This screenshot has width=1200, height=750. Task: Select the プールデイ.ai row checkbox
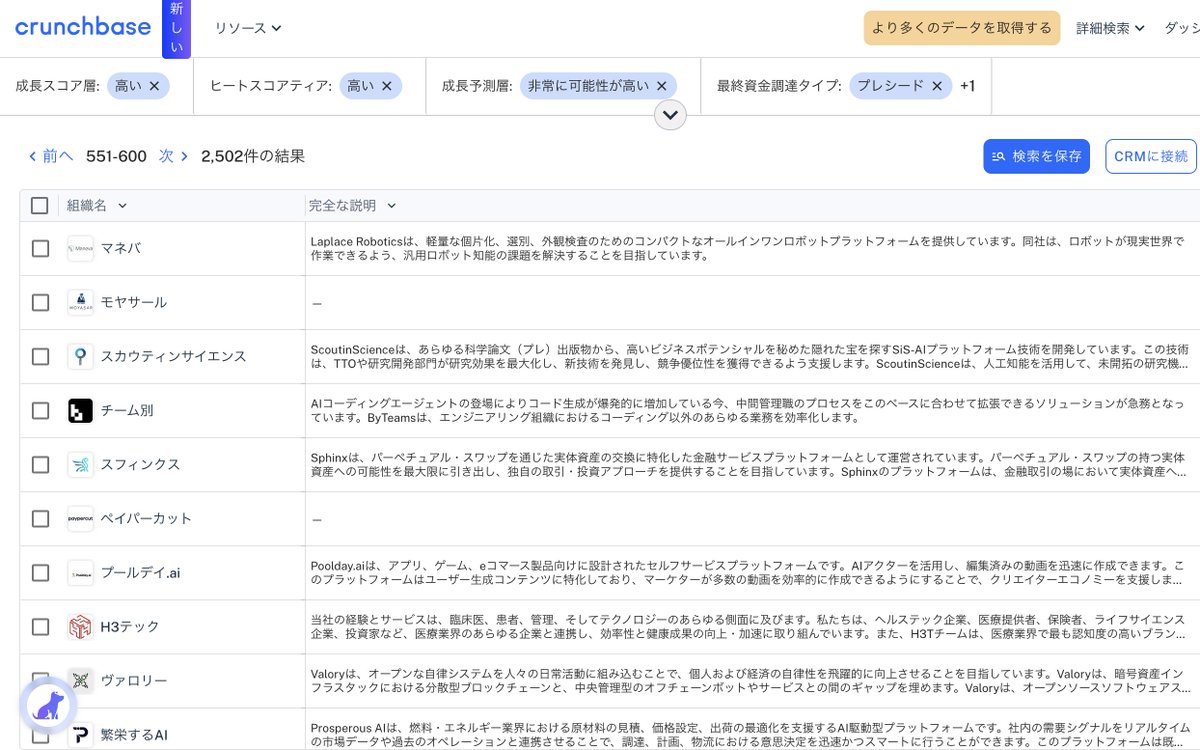click(40, 572)
